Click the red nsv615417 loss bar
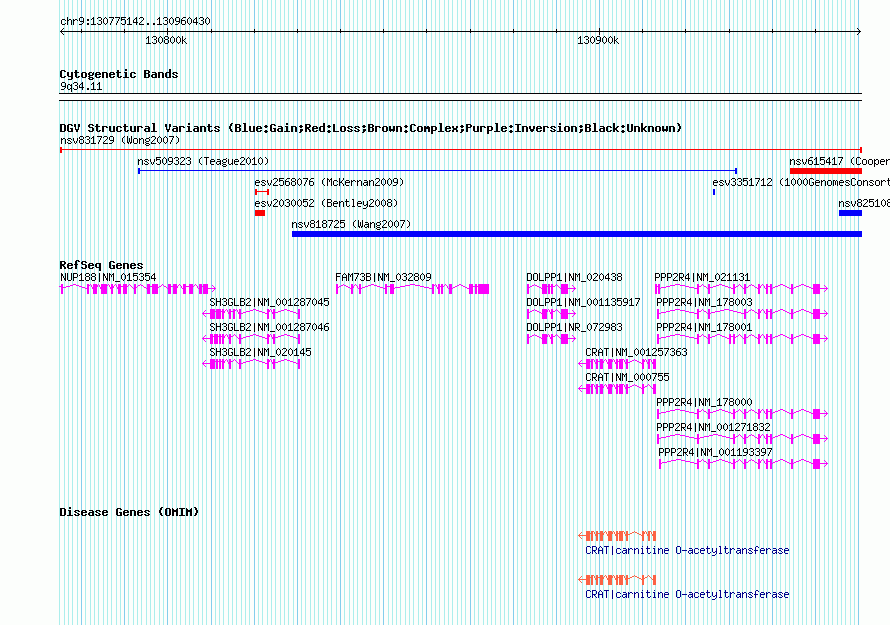The image size is (890, 625). (826, 171)
